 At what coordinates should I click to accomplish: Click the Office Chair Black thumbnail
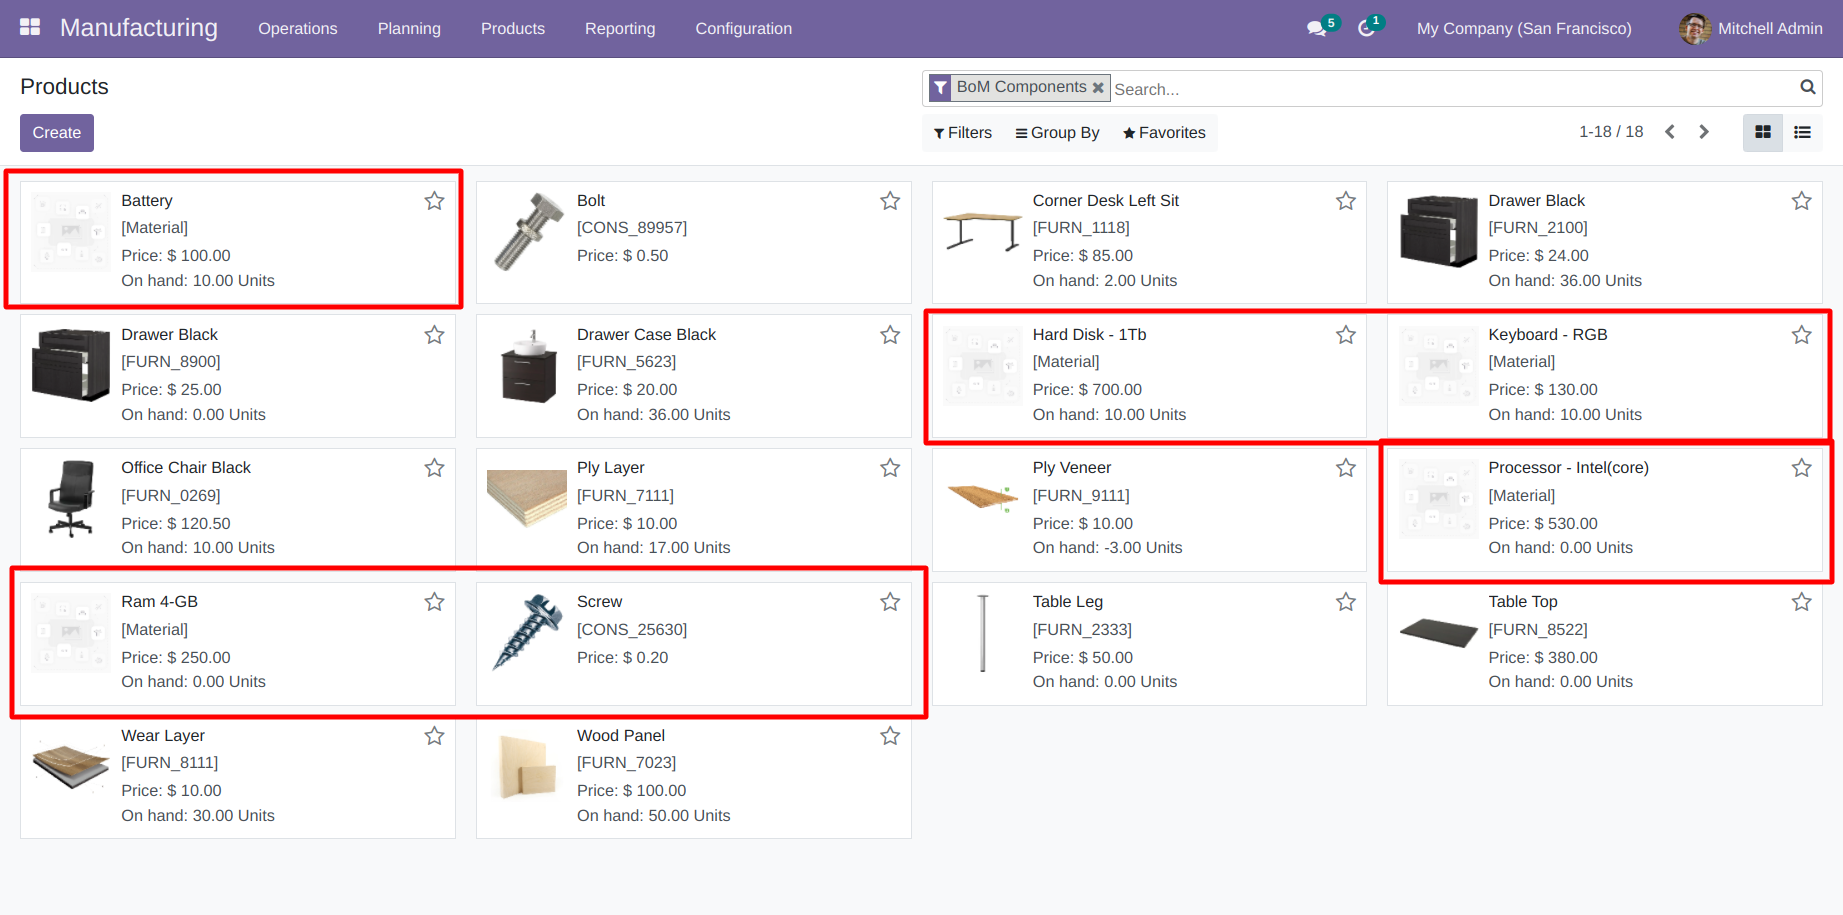coord(71,499)
